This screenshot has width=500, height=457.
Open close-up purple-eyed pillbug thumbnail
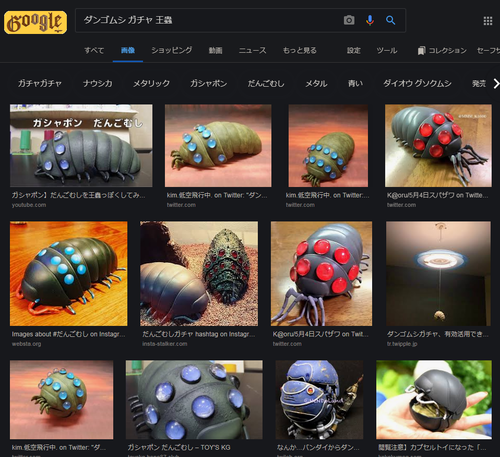coord(194,399)
